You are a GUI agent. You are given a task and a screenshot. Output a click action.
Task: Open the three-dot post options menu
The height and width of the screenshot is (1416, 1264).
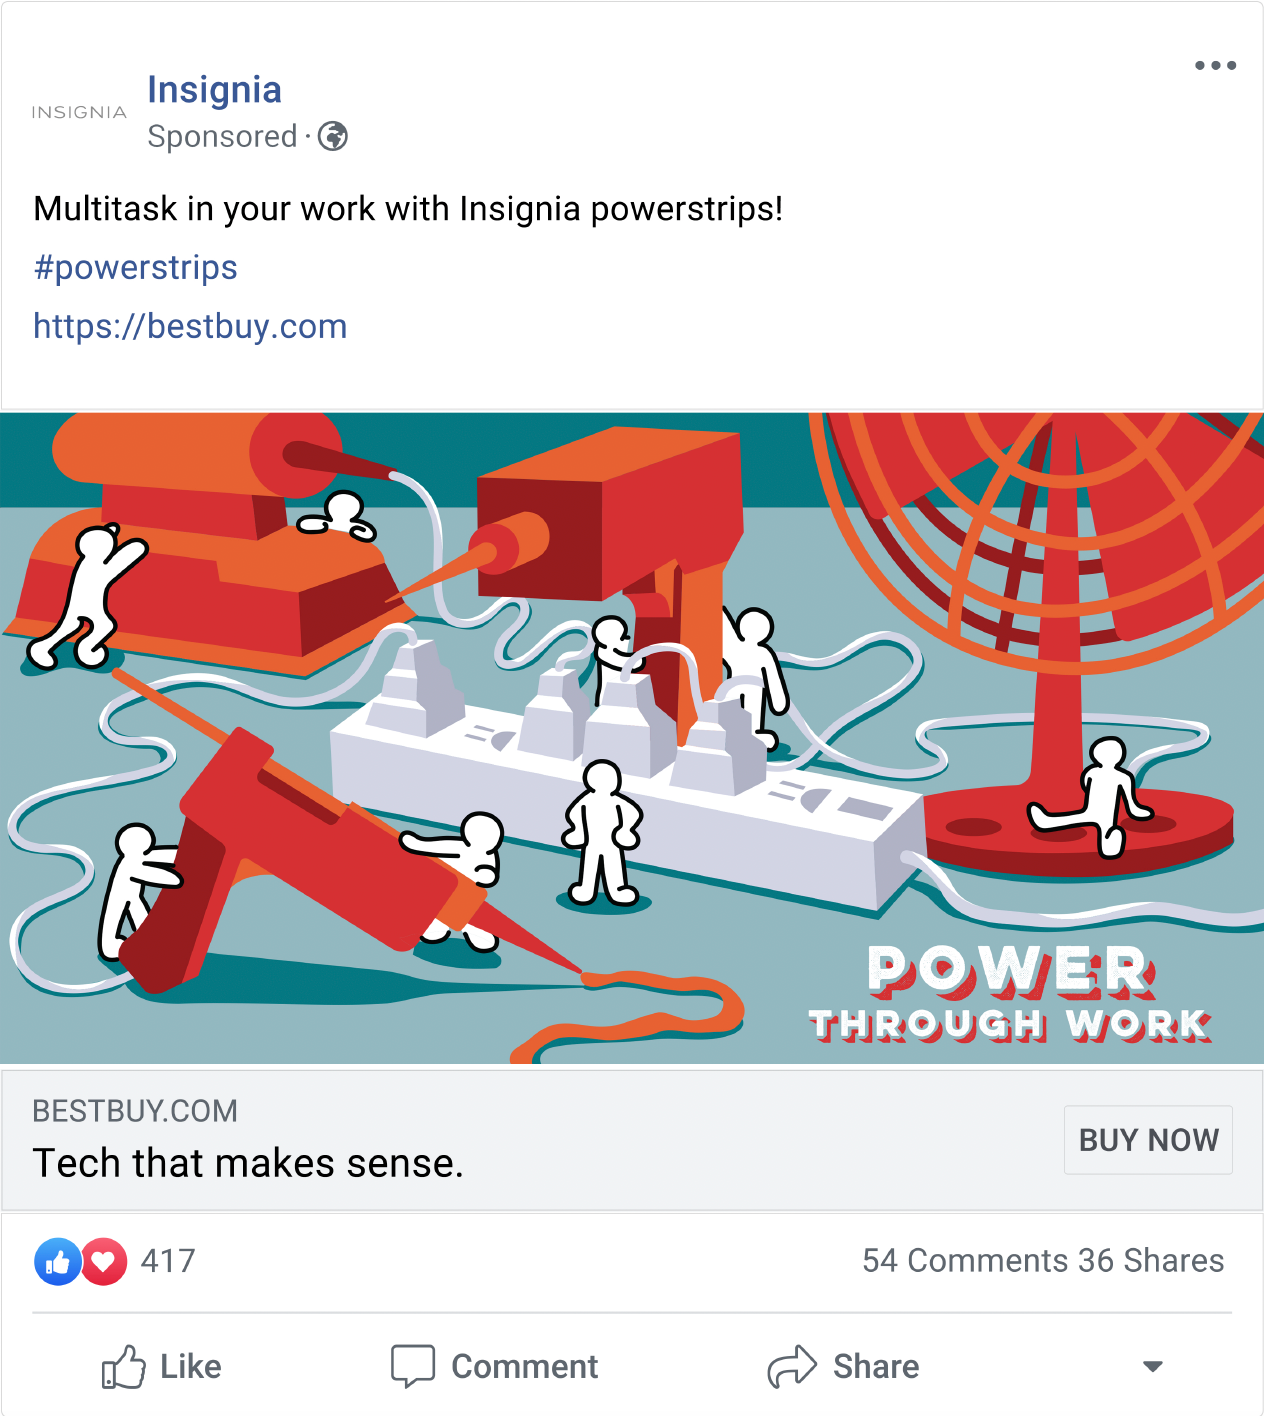(x=1215, y=66)
